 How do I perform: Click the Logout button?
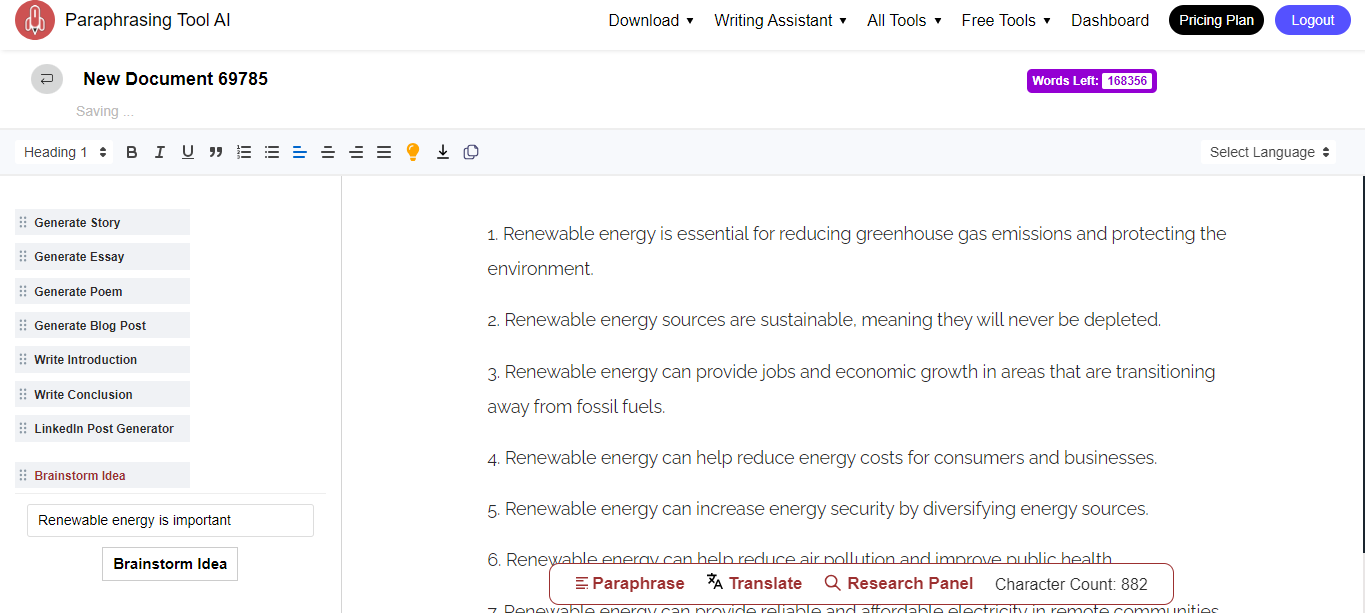coord(1312,20)
